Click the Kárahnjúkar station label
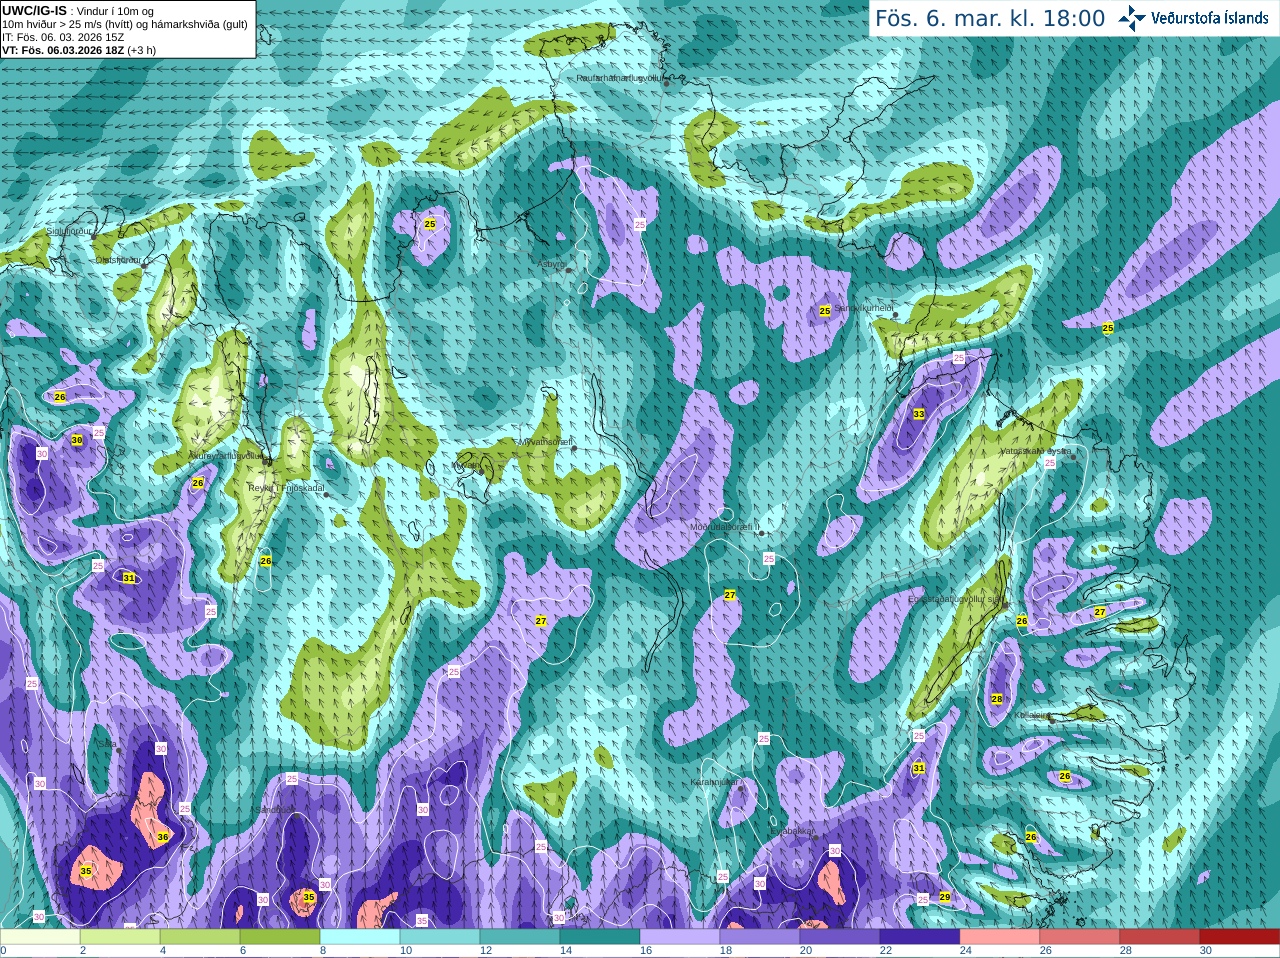The image size is (1280, 958). click(x=715, y=782)
